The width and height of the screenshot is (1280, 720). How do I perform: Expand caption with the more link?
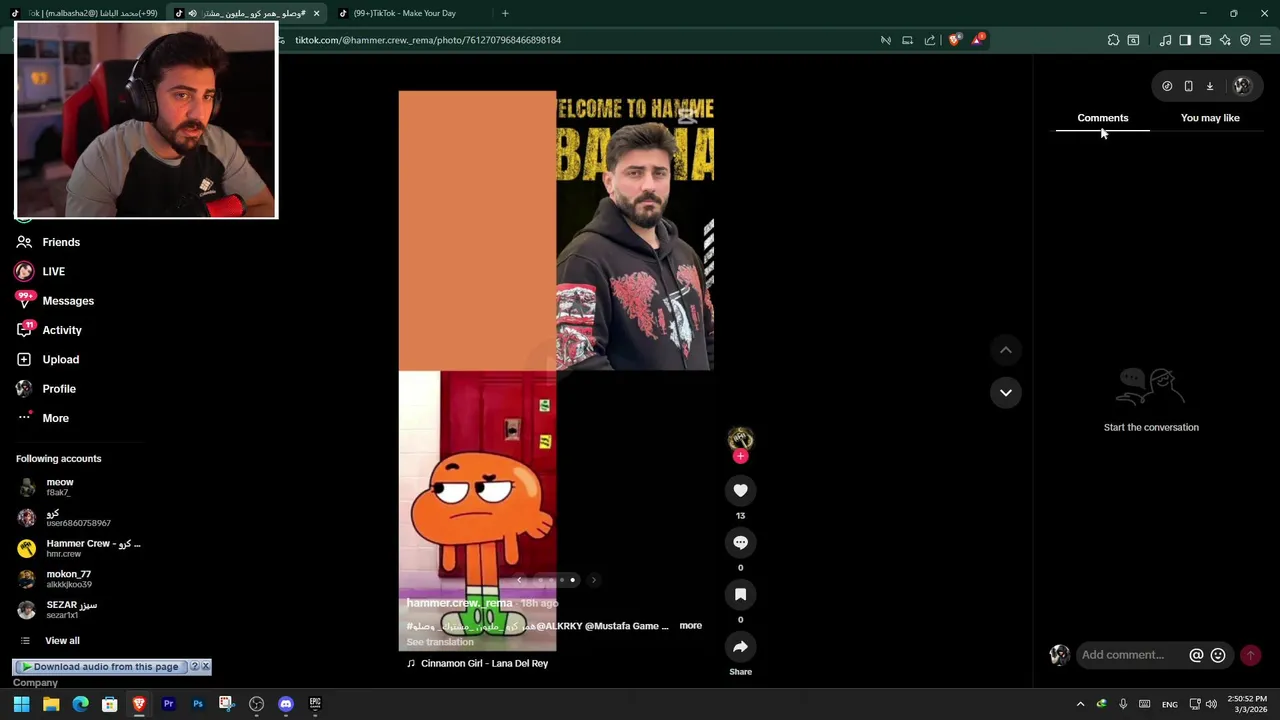pos(691,626)
